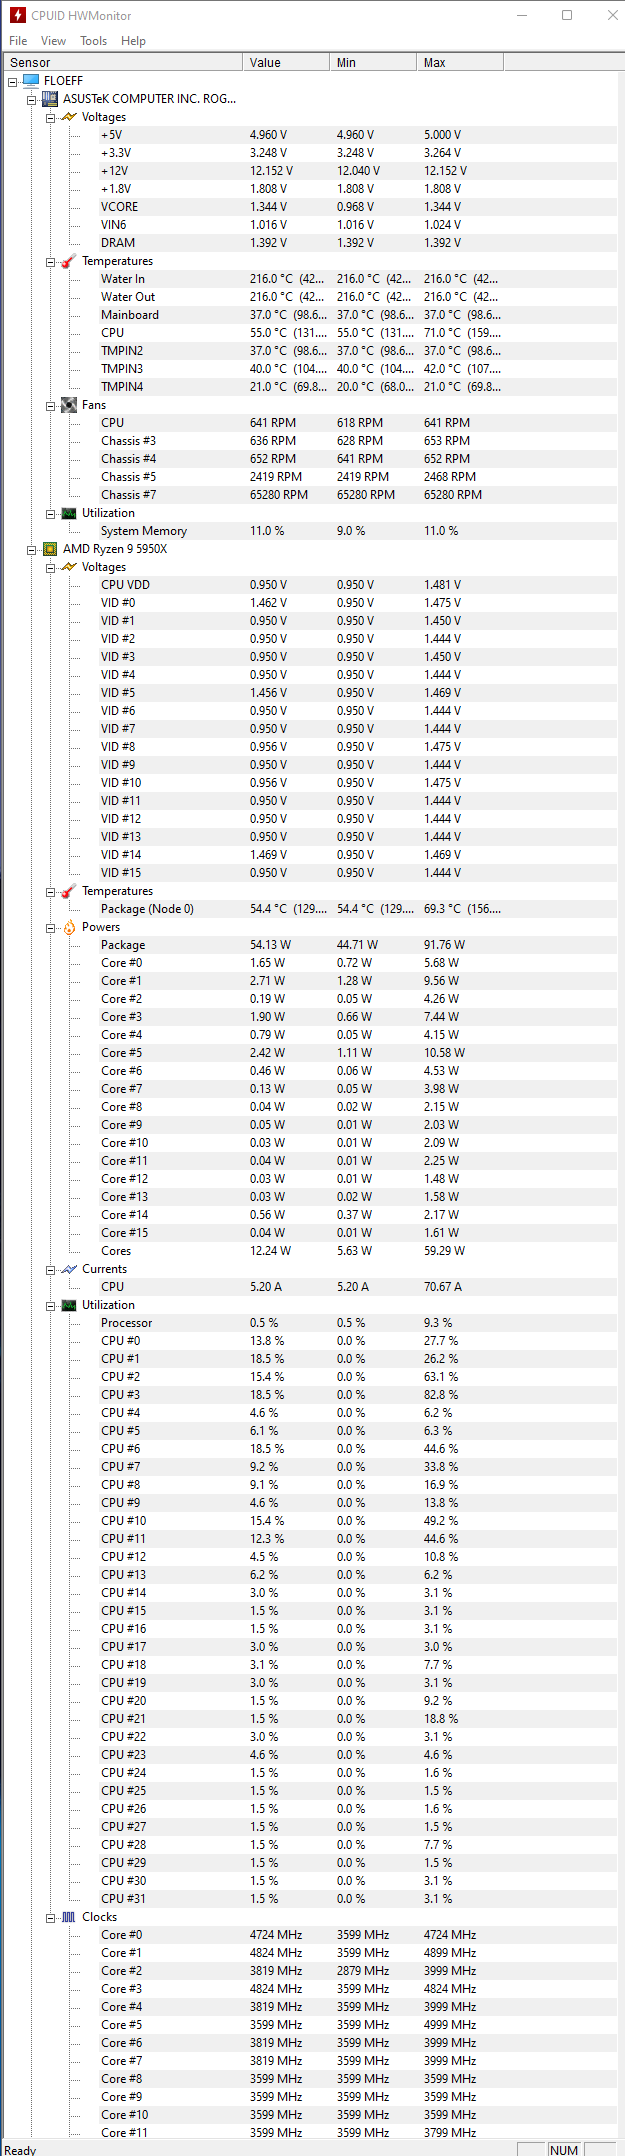625x2156 pixels.
Task: Open the Tools menu
Action: pos(93,40)
